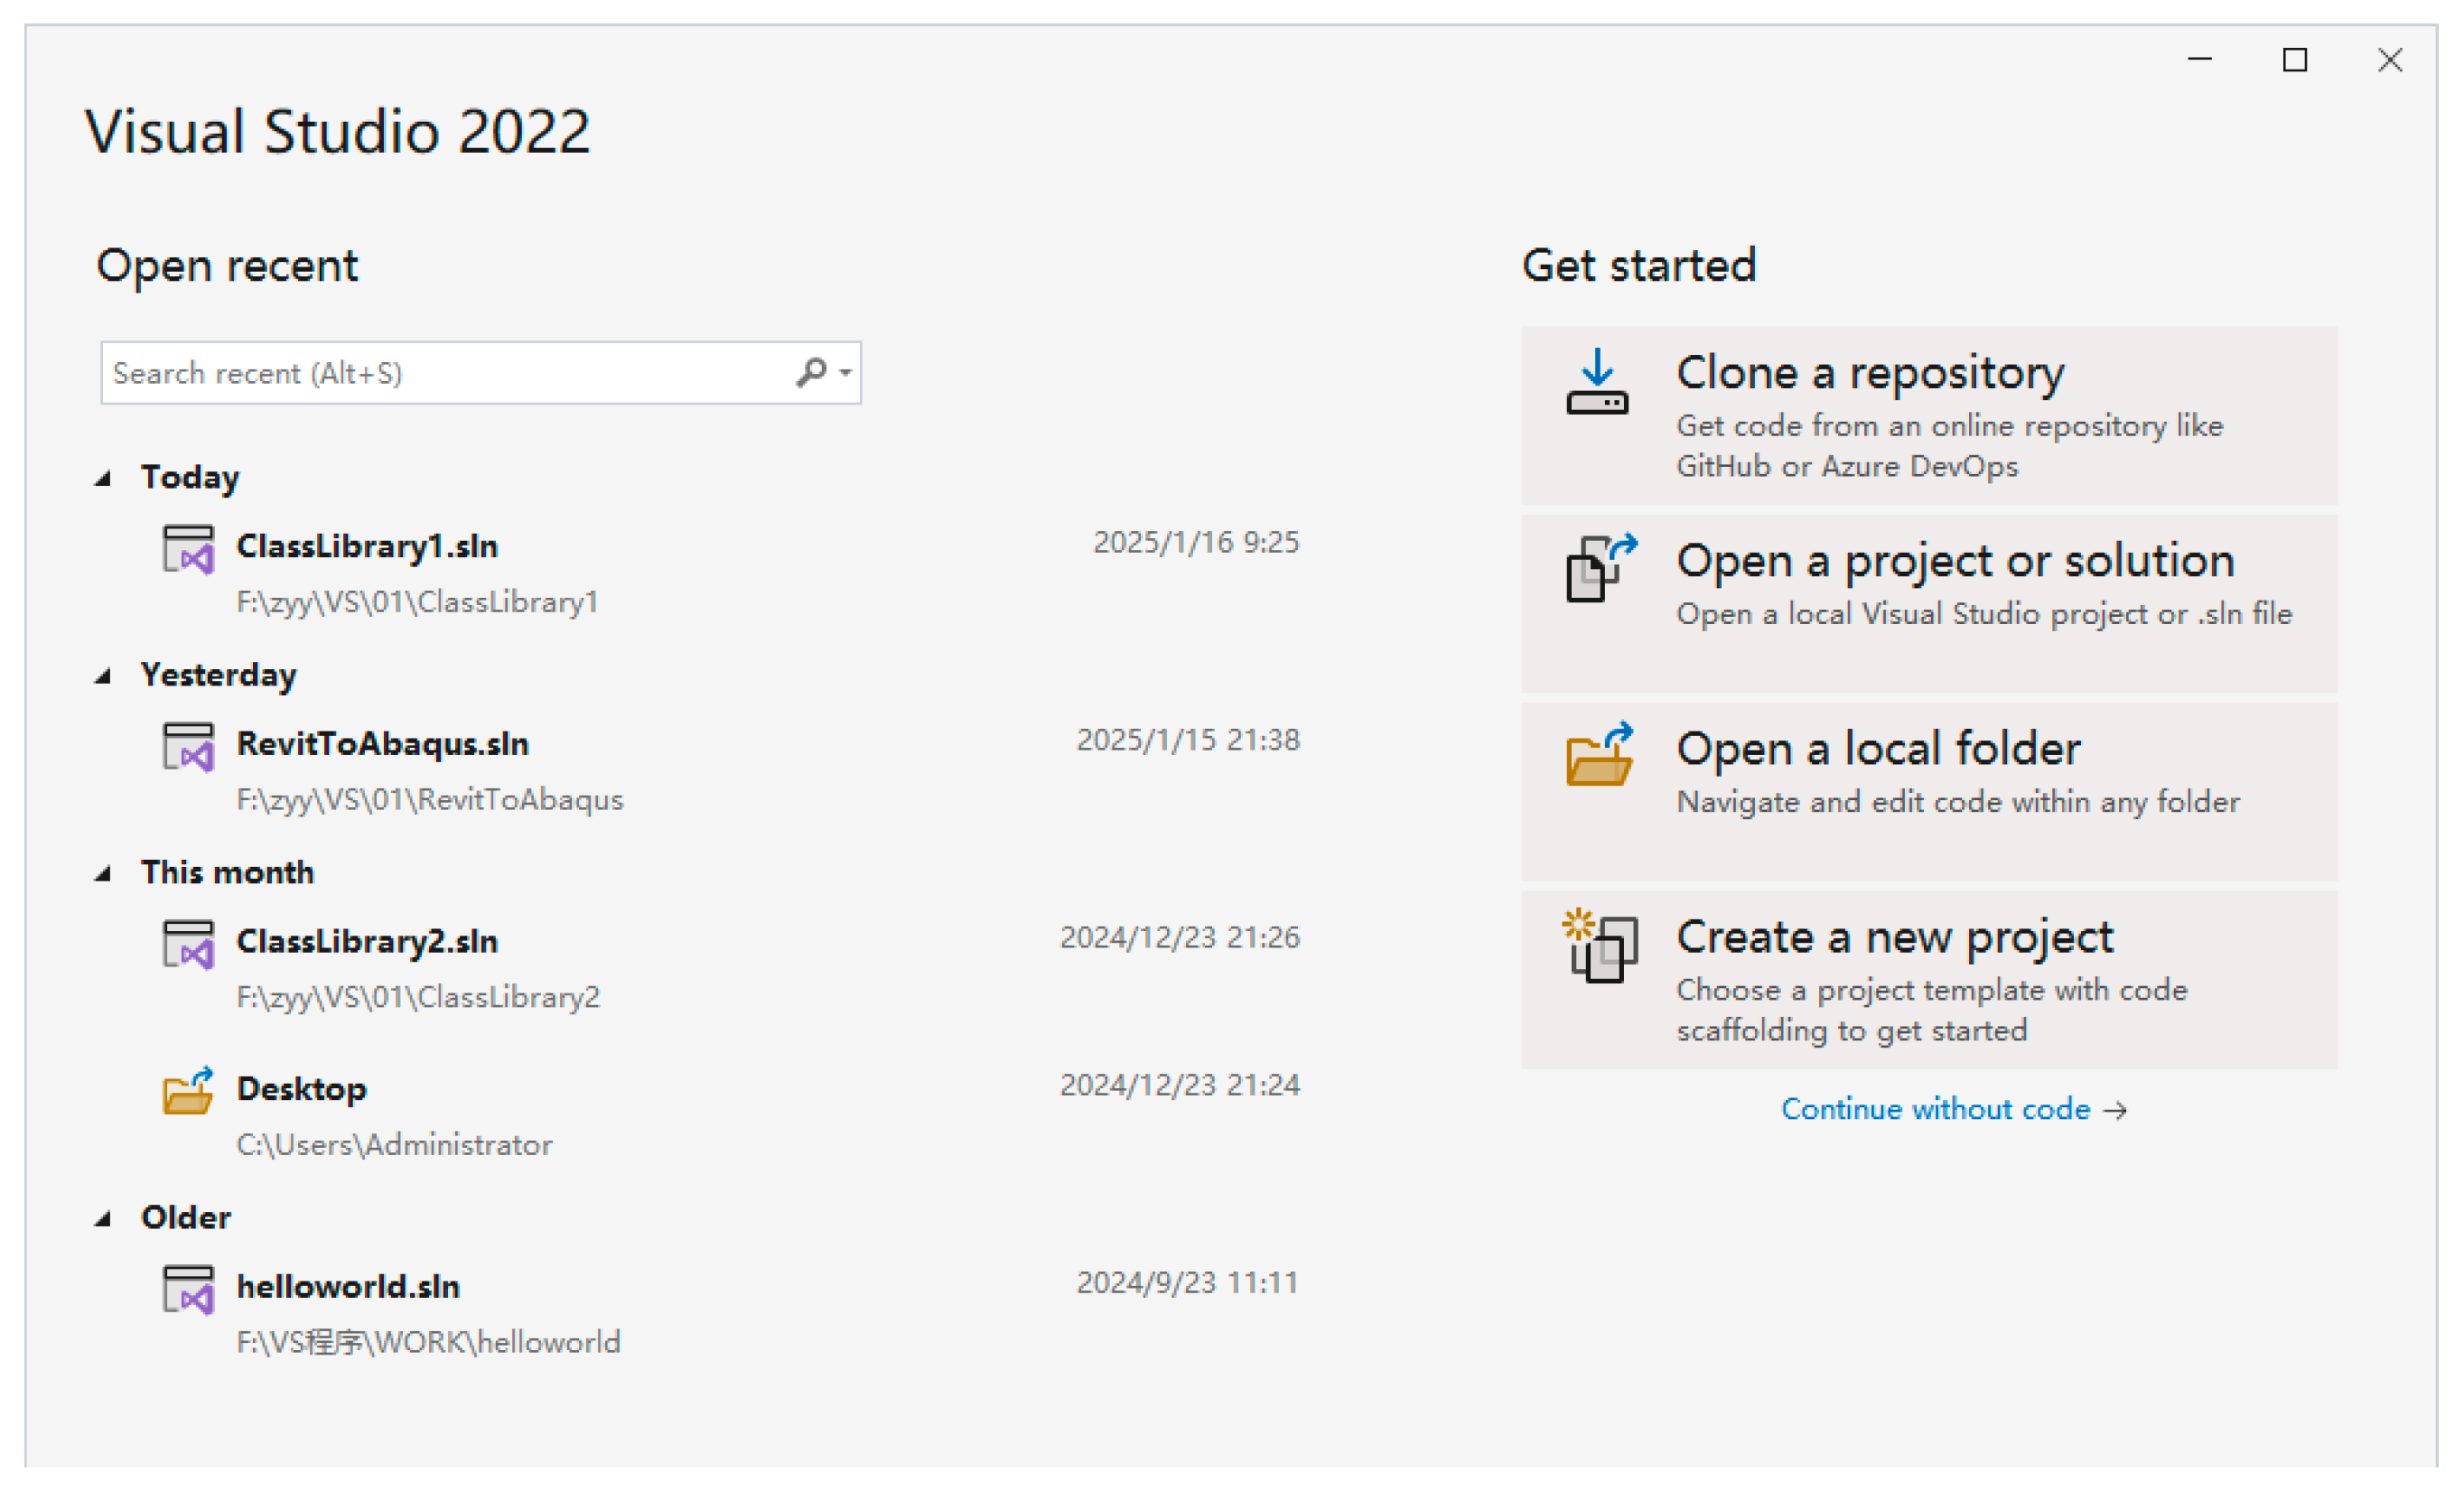Click the Create a new project title text
Image resolution: width=2464 pixels, height=1491 pixels.
[1894, 937]
